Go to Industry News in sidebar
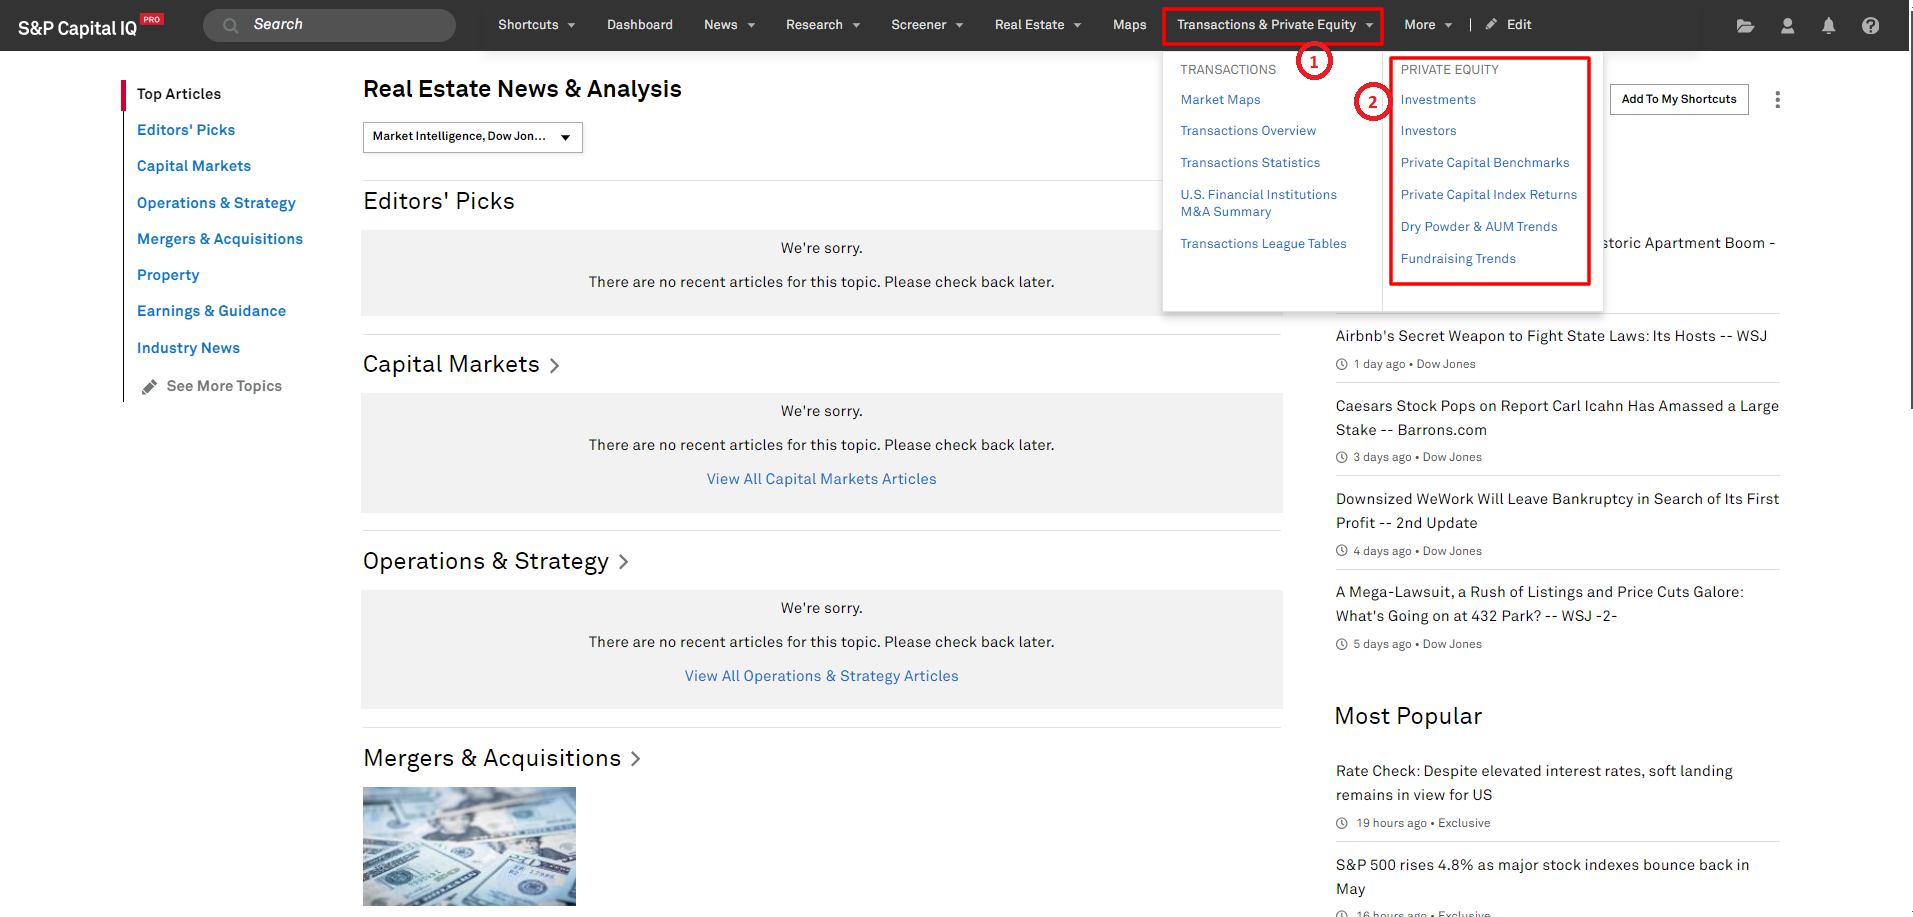1913x917 pixels. tap(188, 348)
